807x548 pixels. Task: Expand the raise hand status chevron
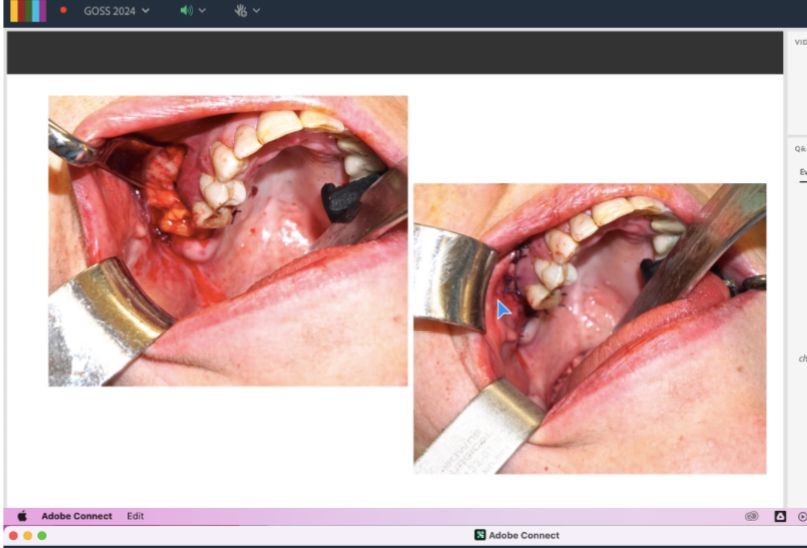256,10
